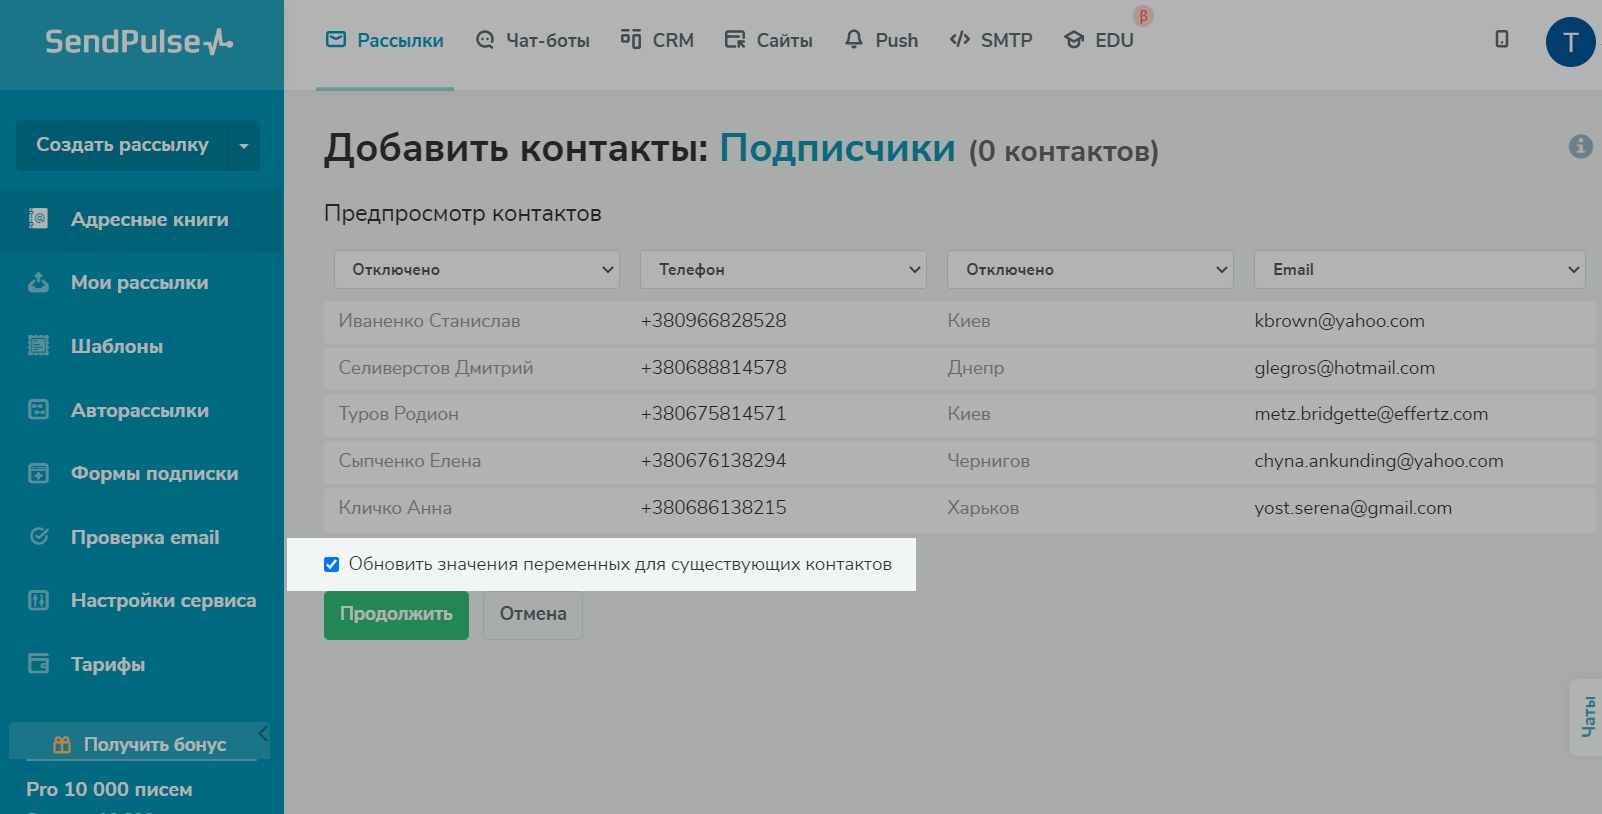Click the Address books sidebar icon

[38, 219]
